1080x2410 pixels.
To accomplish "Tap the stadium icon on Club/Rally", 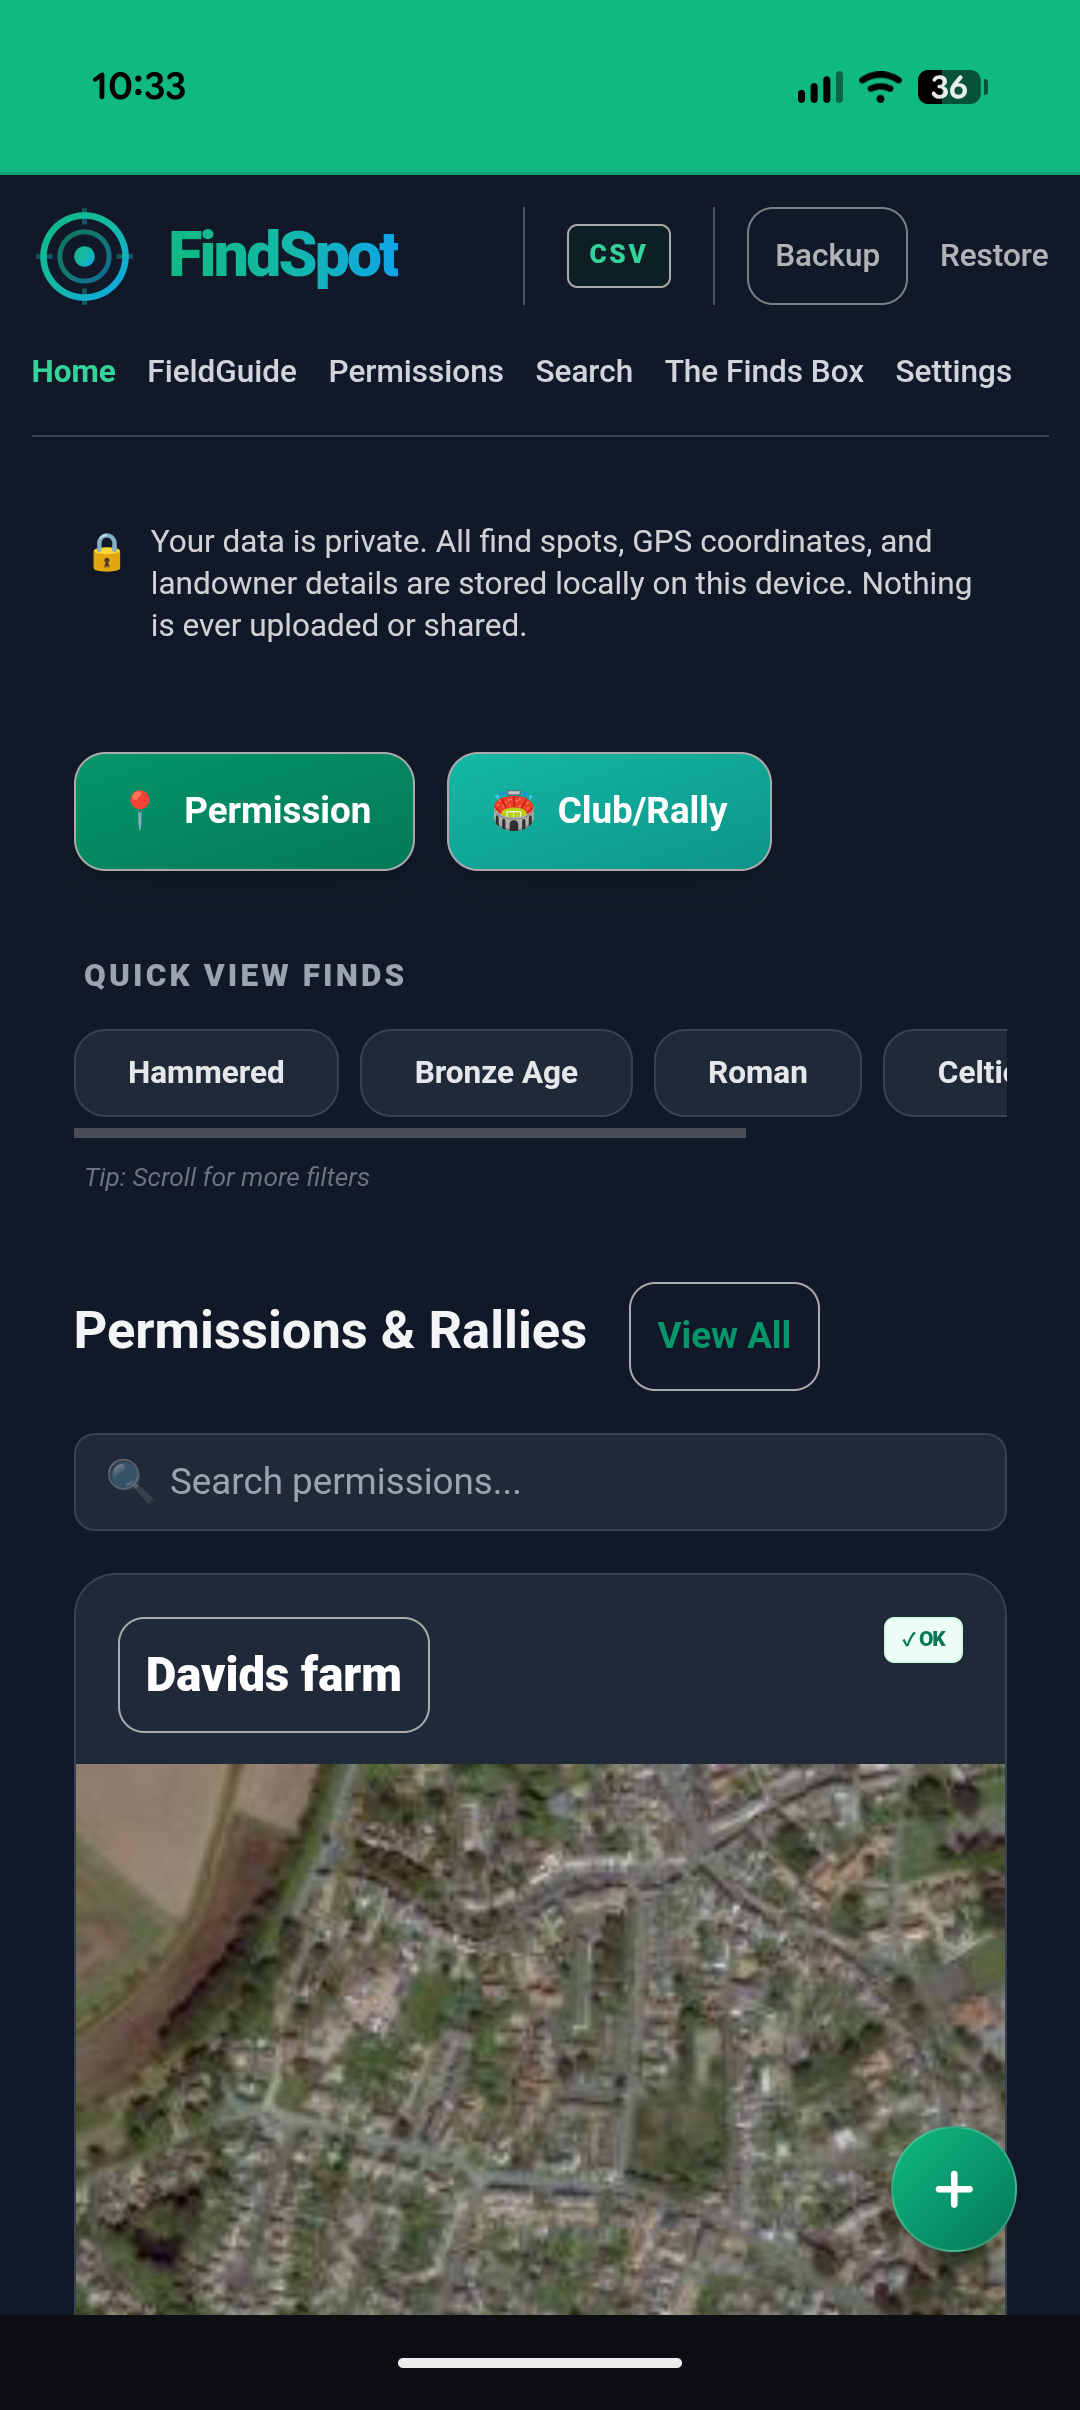I will tap(512, 812).
